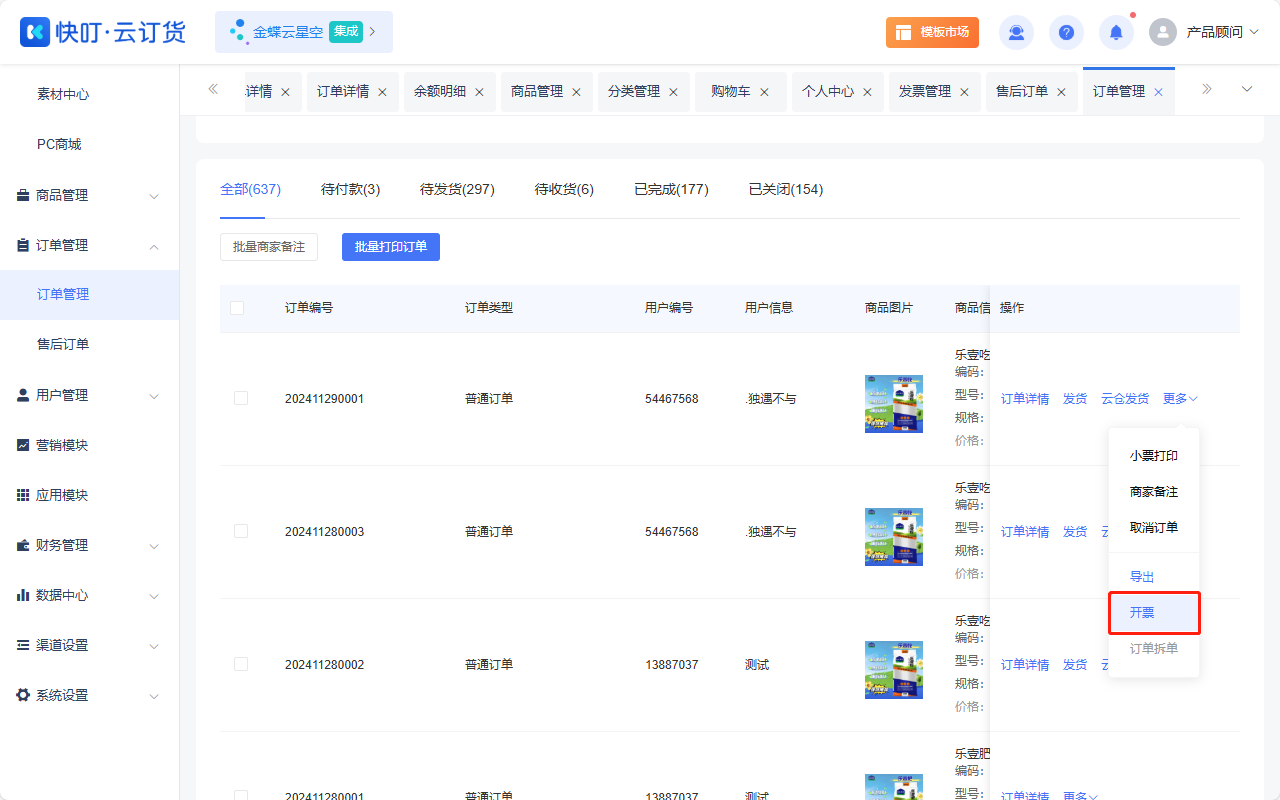Open 订单详情 link for order 202411290001
Screen dimensions: 1280x800
pyautogui.click(x=1025, y=399)
